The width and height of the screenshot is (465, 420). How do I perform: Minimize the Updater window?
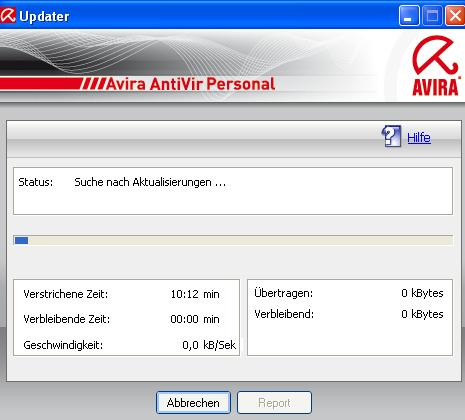tap(409, 15)
